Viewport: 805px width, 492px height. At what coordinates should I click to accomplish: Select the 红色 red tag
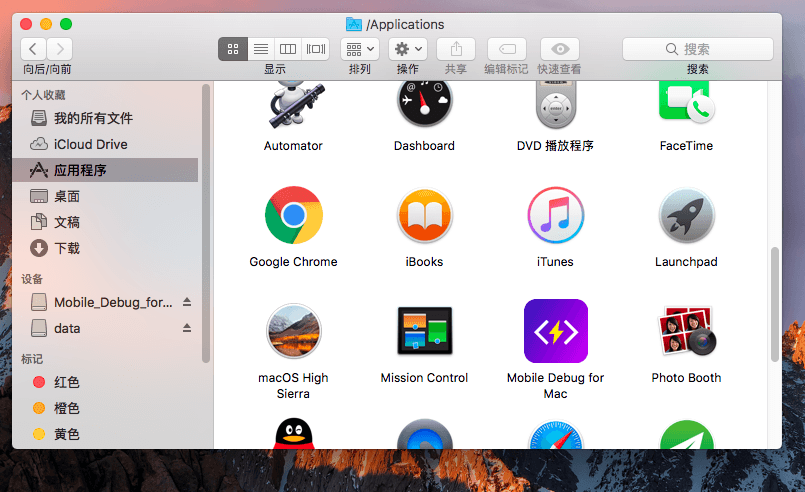105,382
